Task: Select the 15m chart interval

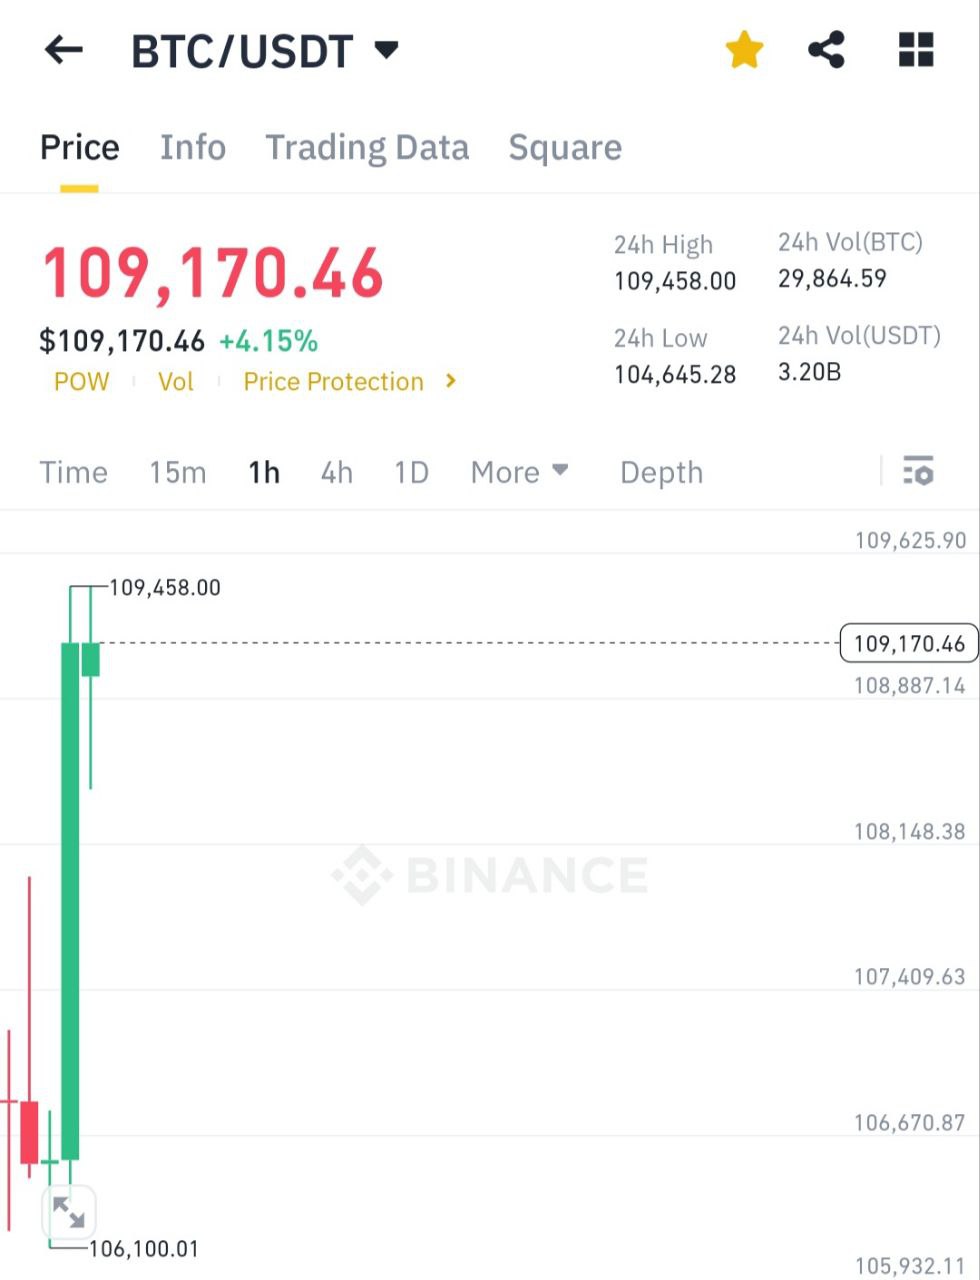Action: [178, 472]
